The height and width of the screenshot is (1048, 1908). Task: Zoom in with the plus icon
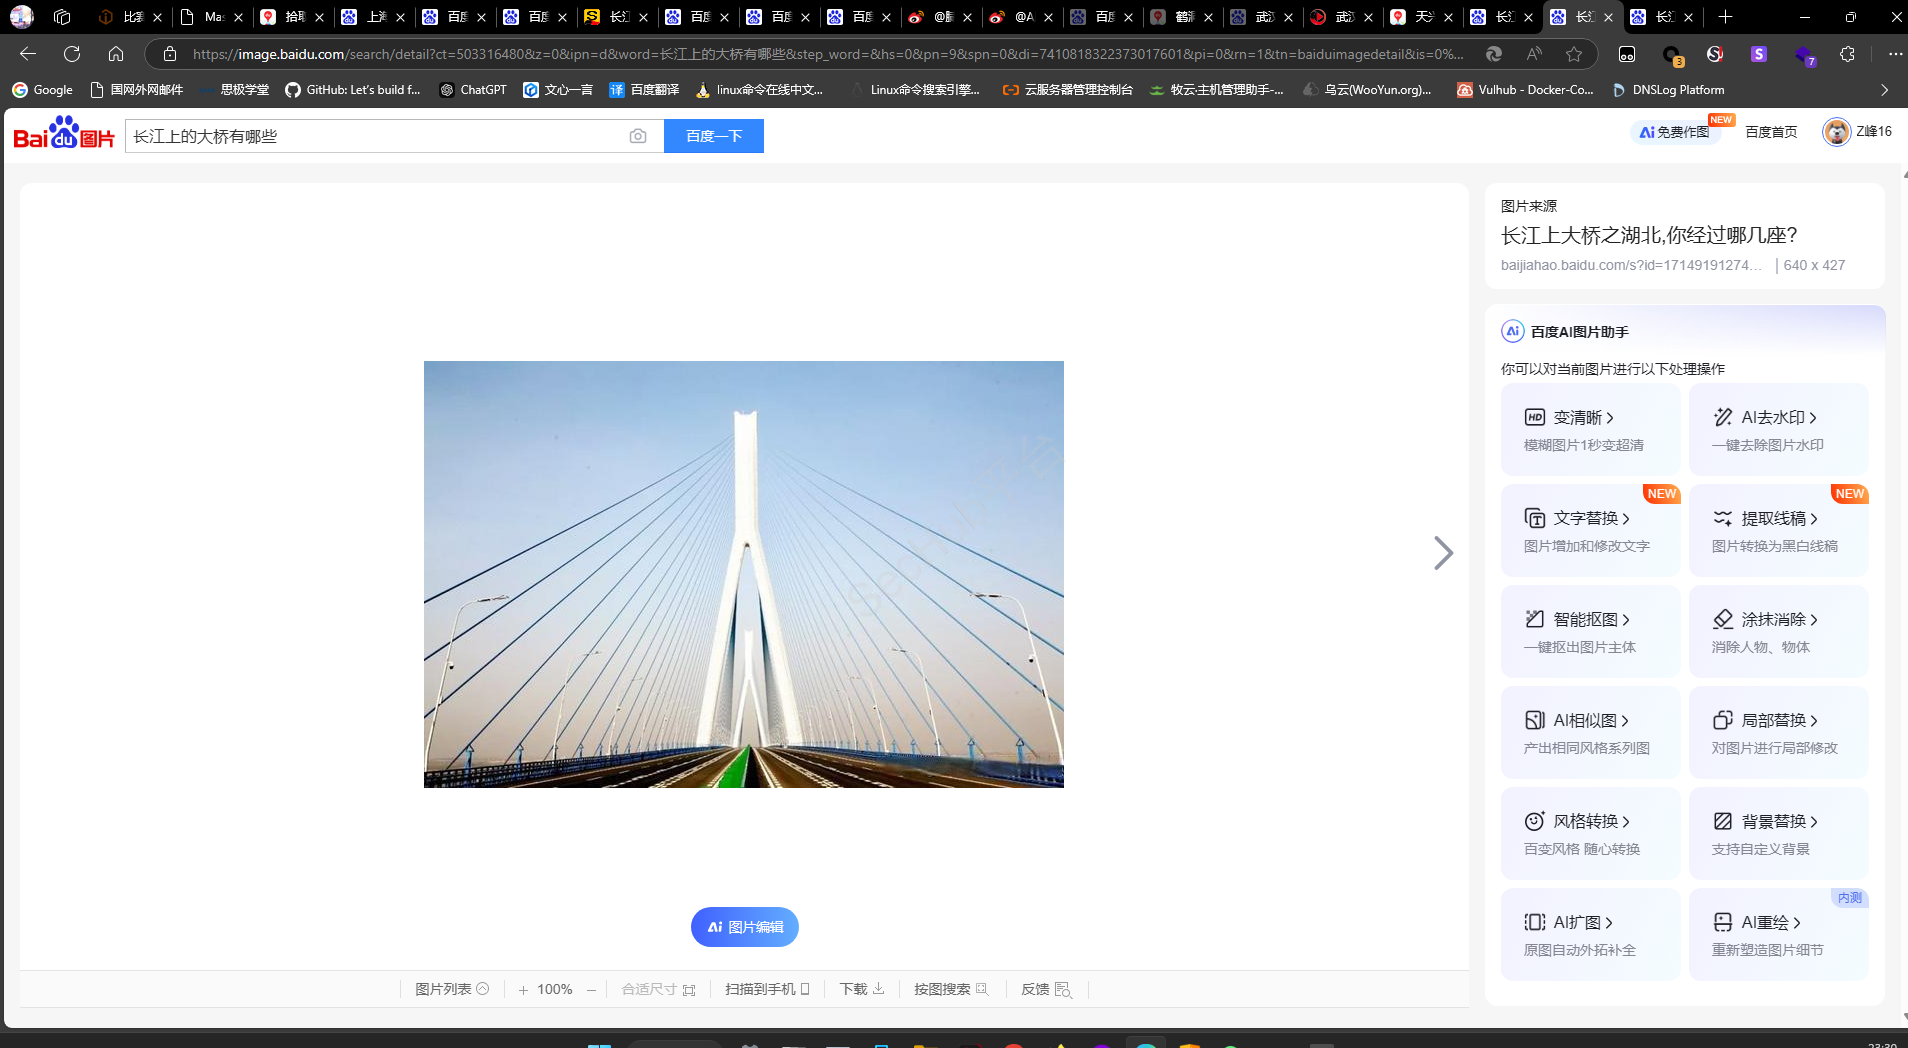[523, 990]
